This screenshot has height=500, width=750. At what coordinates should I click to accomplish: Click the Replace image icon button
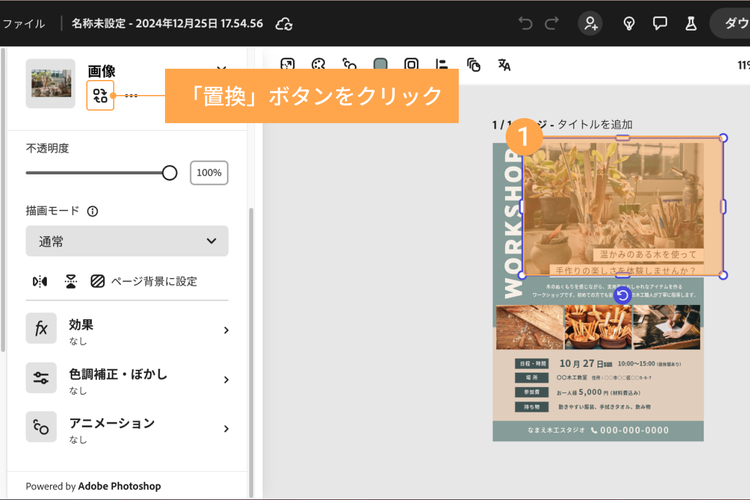(x=100, y=96)
